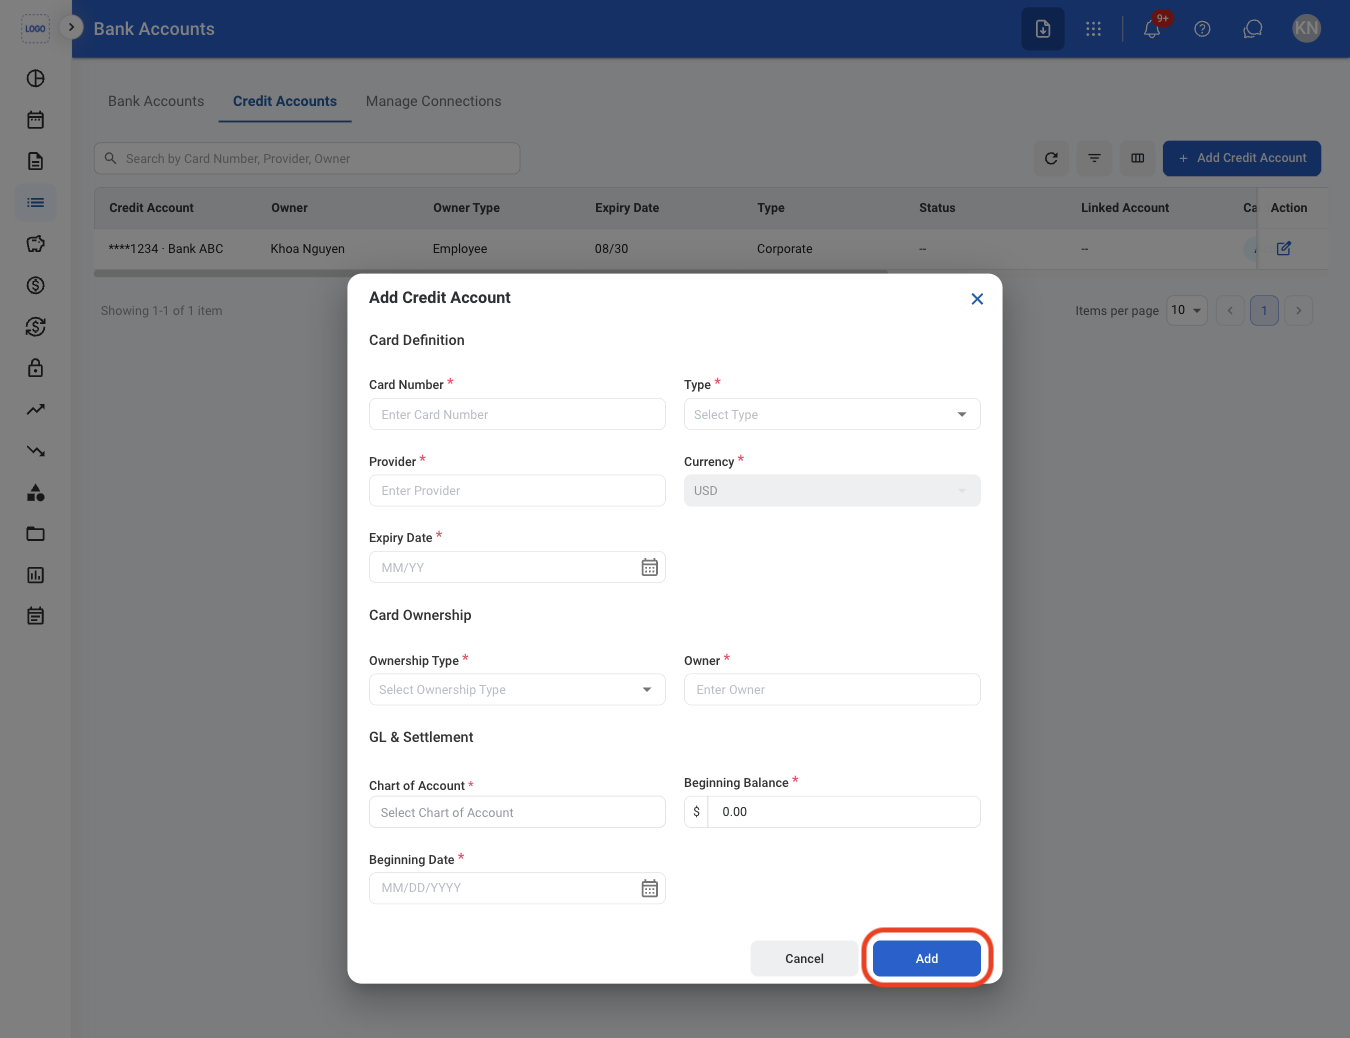Open the apps grid icon
1350x1038 pixels.
1093,29
